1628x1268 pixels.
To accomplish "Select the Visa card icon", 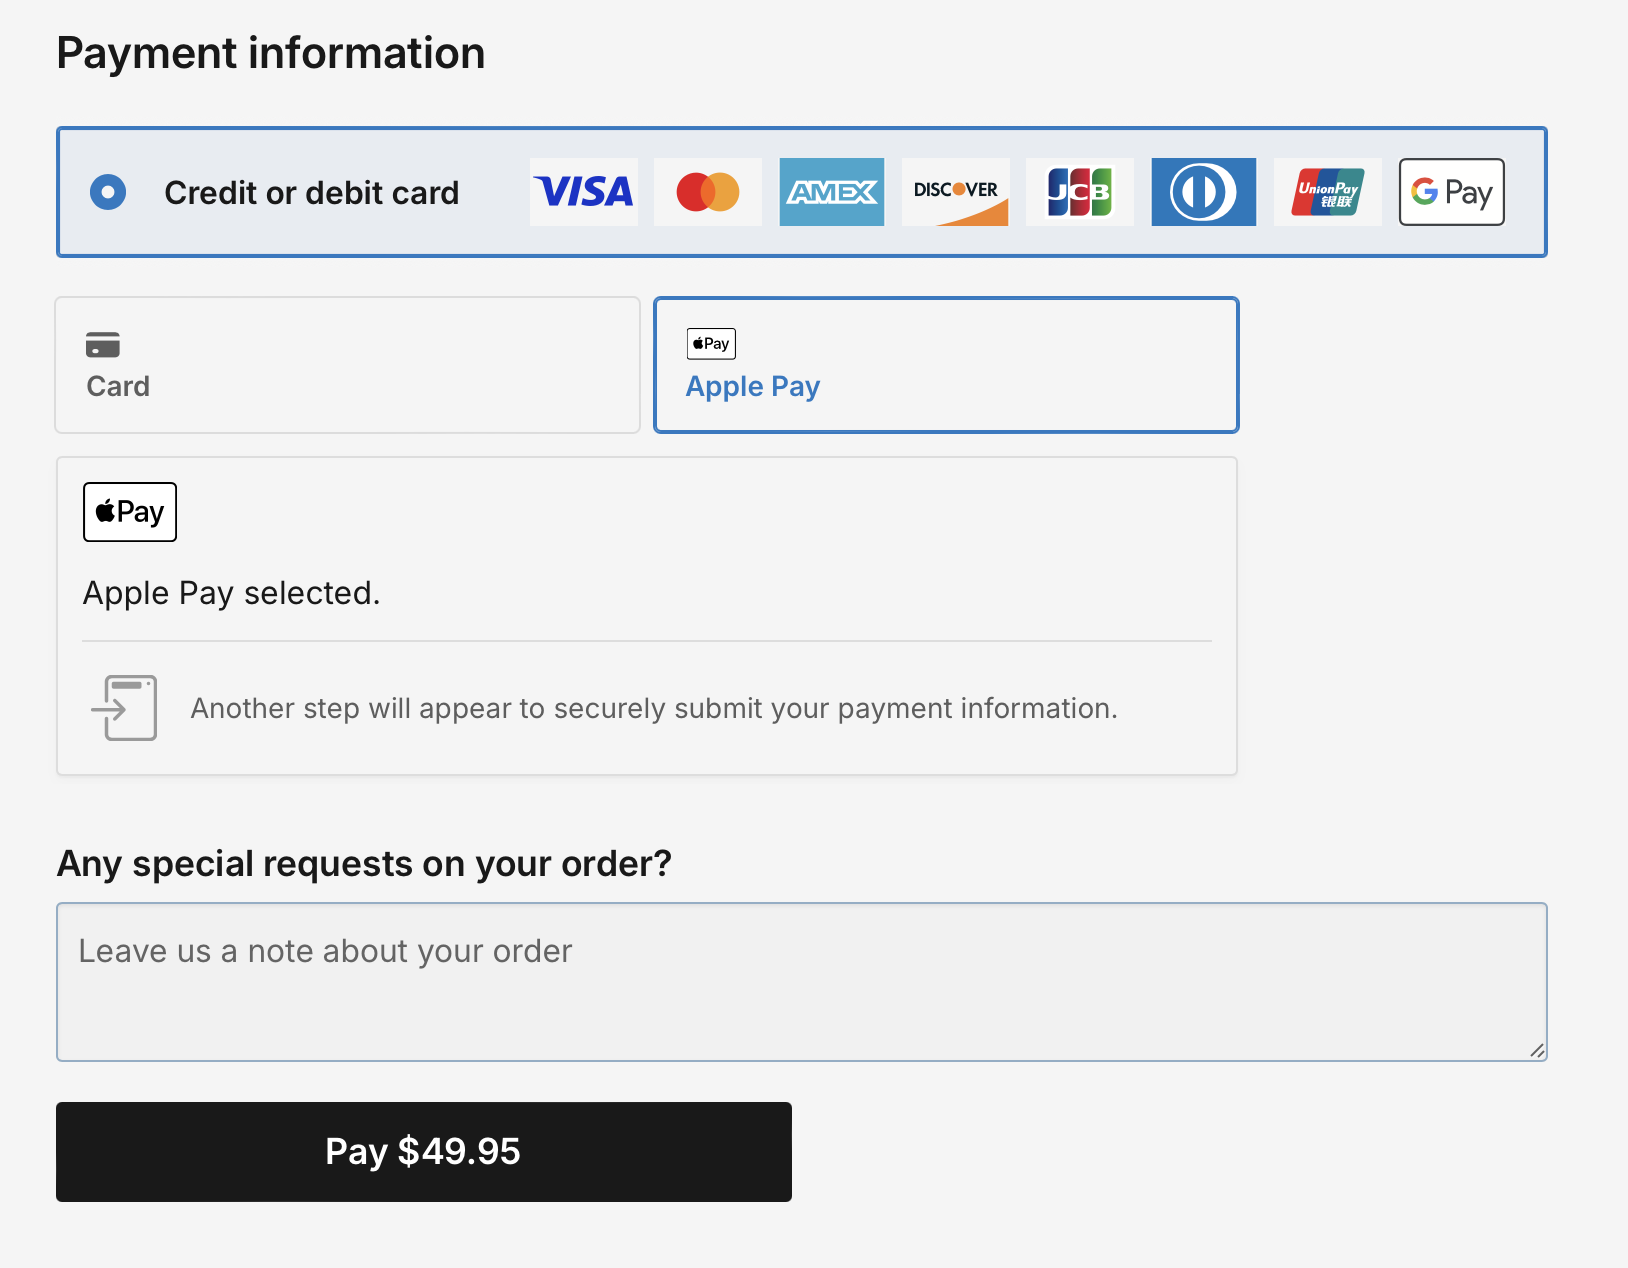I will click(584, 192).
